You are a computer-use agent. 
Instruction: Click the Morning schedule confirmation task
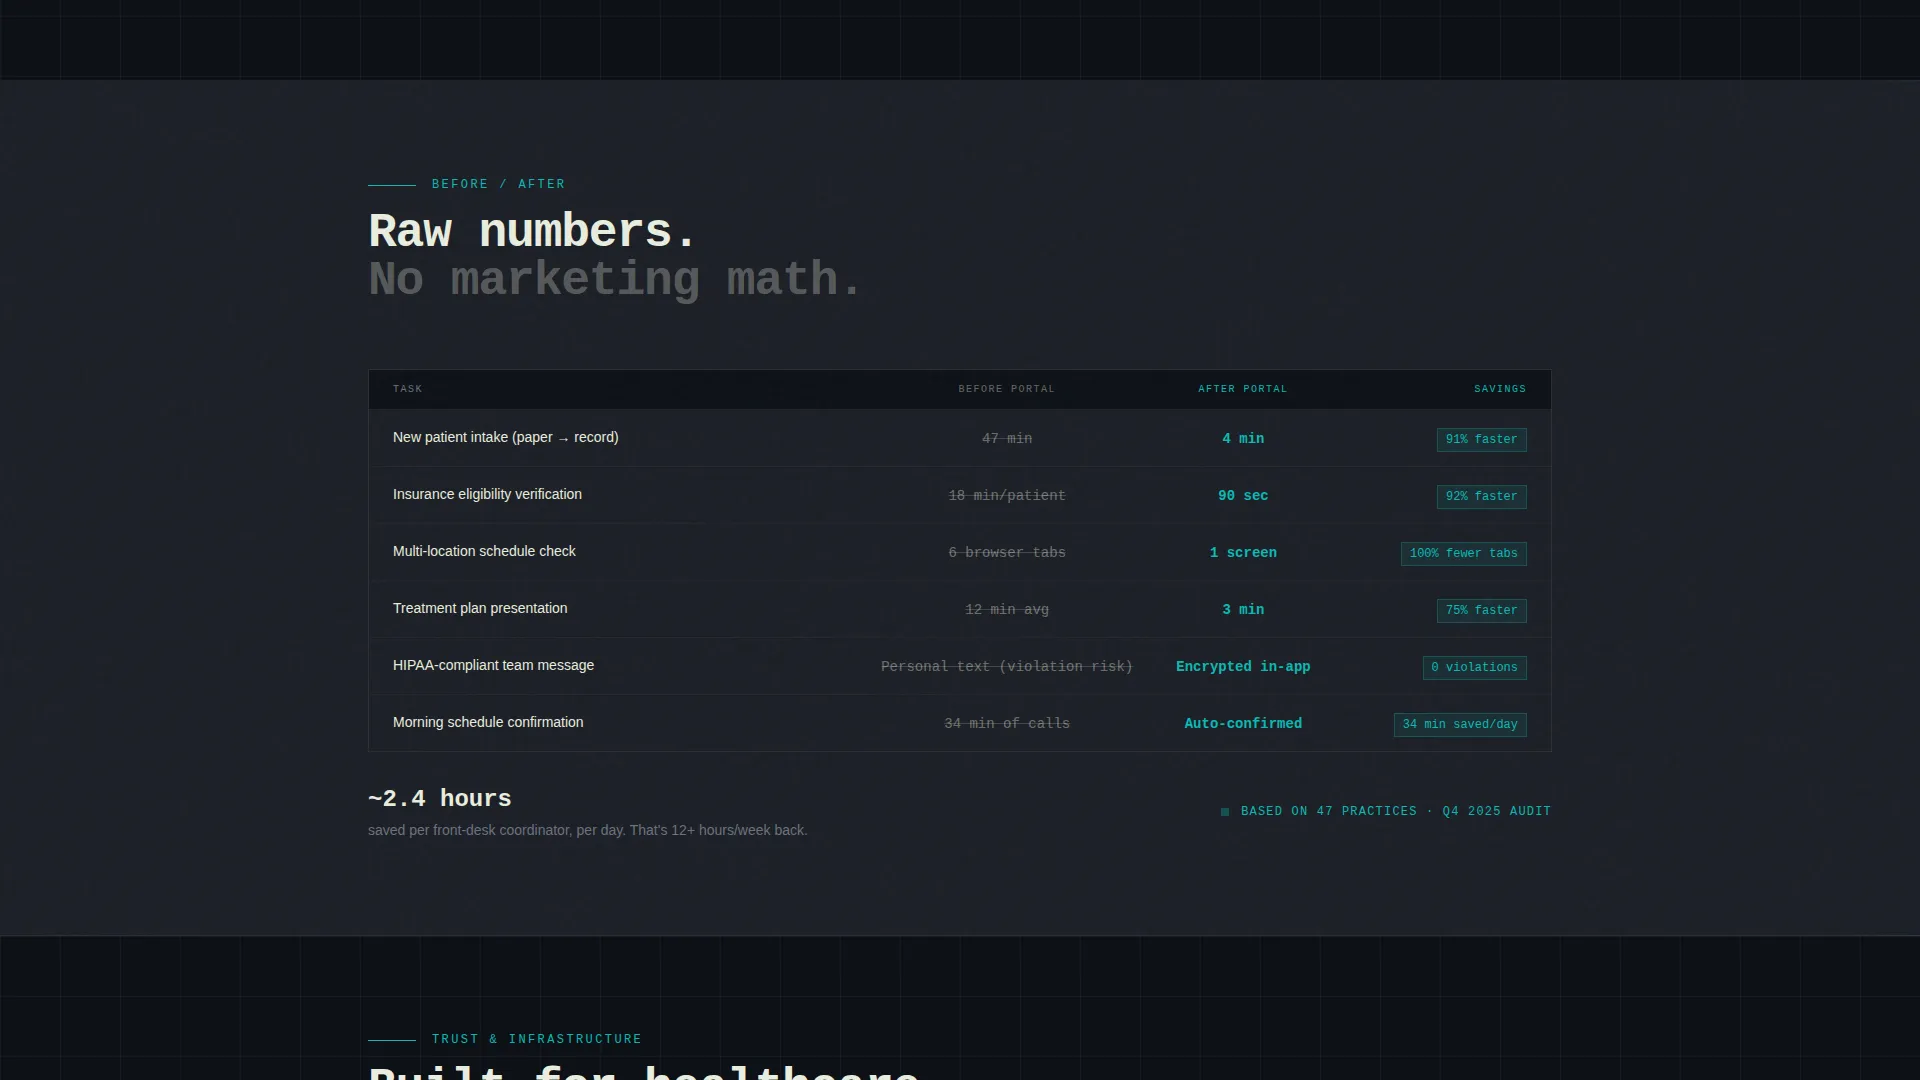coord(488,723)
